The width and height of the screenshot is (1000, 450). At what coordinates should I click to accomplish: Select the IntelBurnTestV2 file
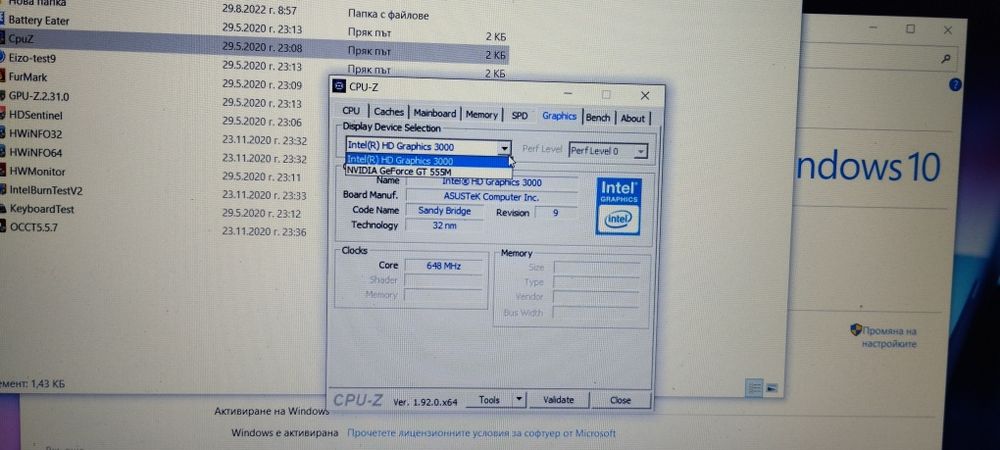pyautogui.click(x=45, y=190)
